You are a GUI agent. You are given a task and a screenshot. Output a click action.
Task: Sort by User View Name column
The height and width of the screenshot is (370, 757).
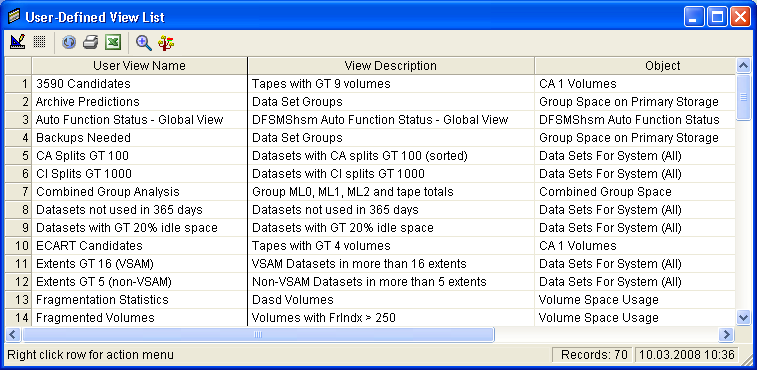click(x=140, y=66)
